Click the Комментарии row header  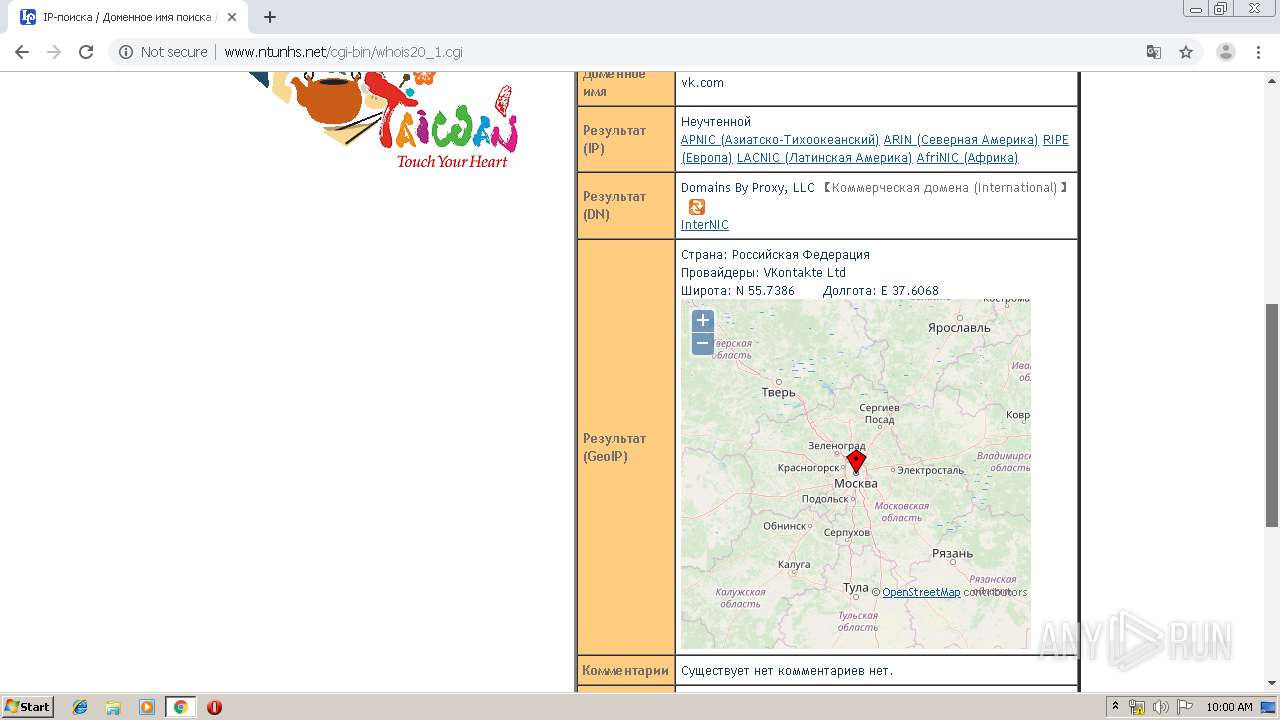point(626,670)
